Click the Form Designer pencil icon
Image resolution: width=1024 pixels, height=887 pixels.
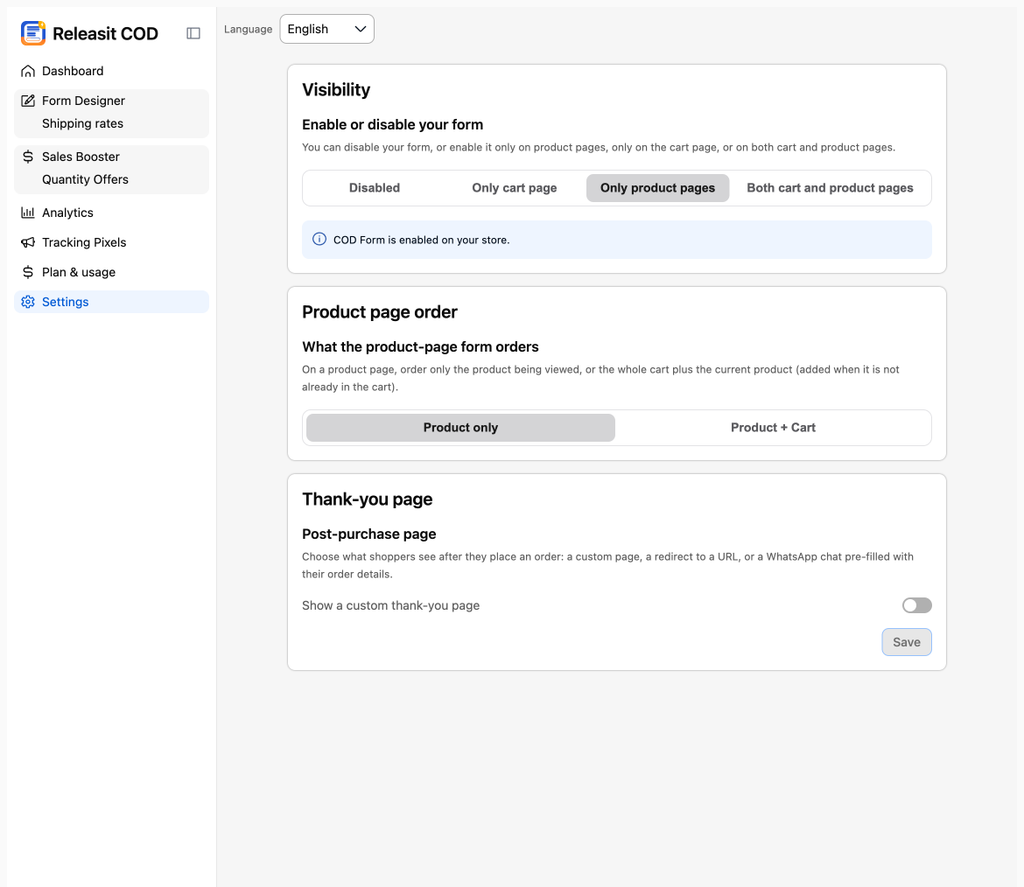pyautogui.click(x=27, y=101)
